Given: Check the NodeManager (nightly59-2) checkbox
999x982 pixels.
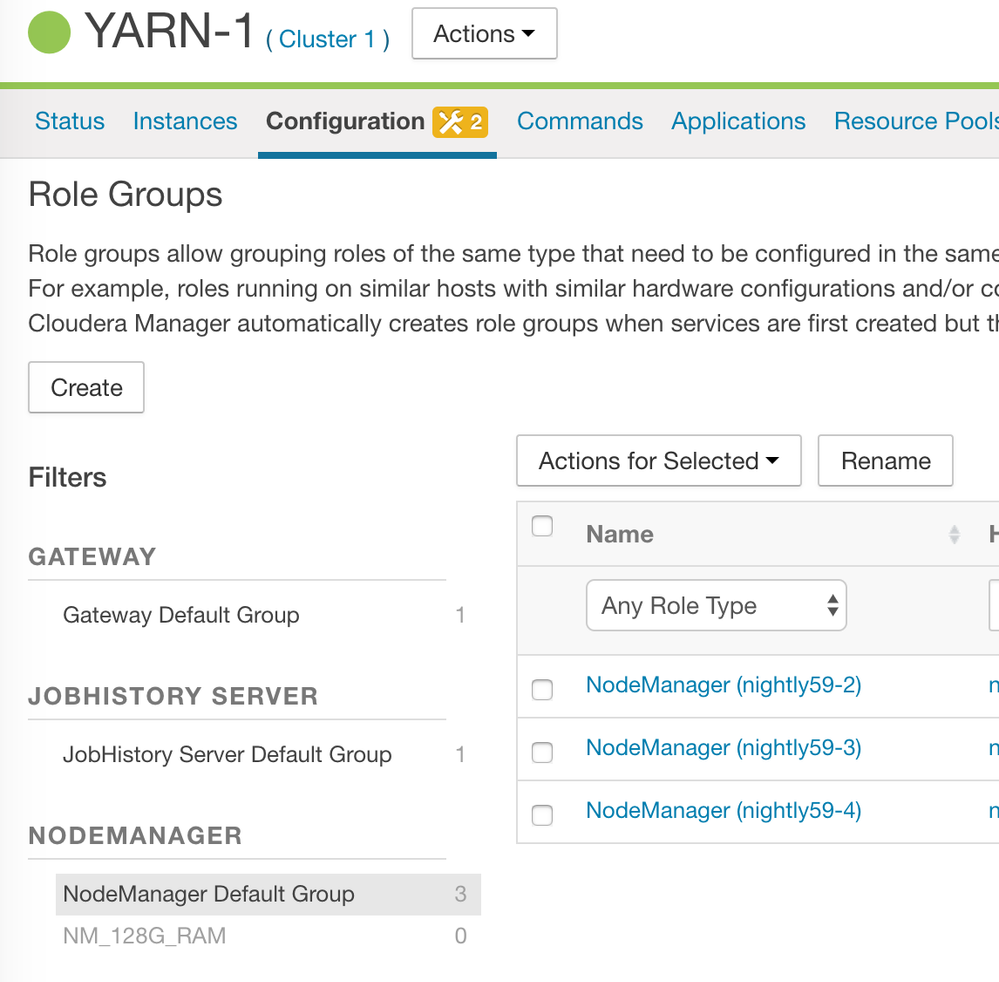Looking at the screenshot, I should [542, 689].
